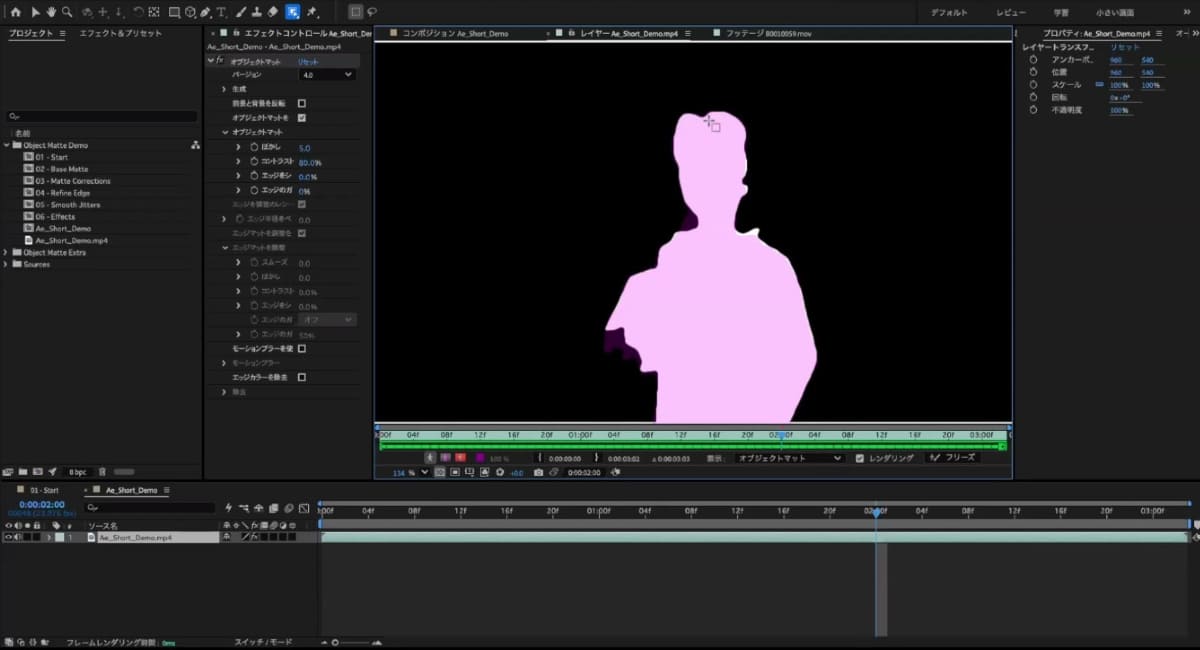This screenshot has width=1200, height=650.
Task: Select the Rotation tool
Action: (x=138, y=12)
